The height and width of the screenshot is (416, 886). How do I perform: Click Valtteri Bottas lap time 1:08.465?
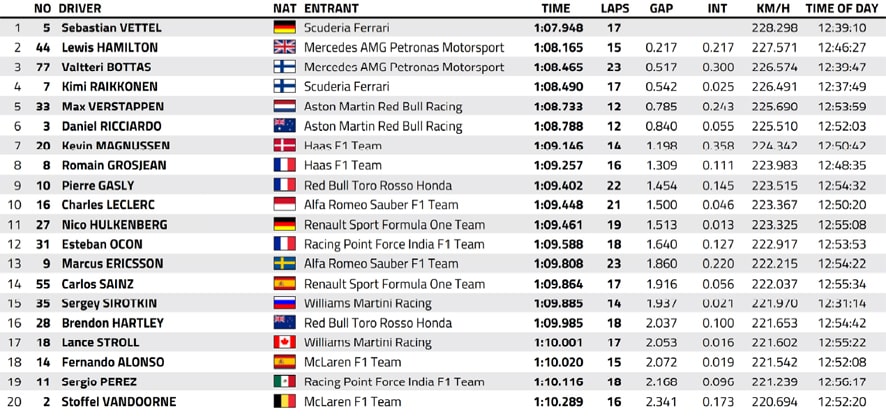pyautogui.click(x=558, y=67)
